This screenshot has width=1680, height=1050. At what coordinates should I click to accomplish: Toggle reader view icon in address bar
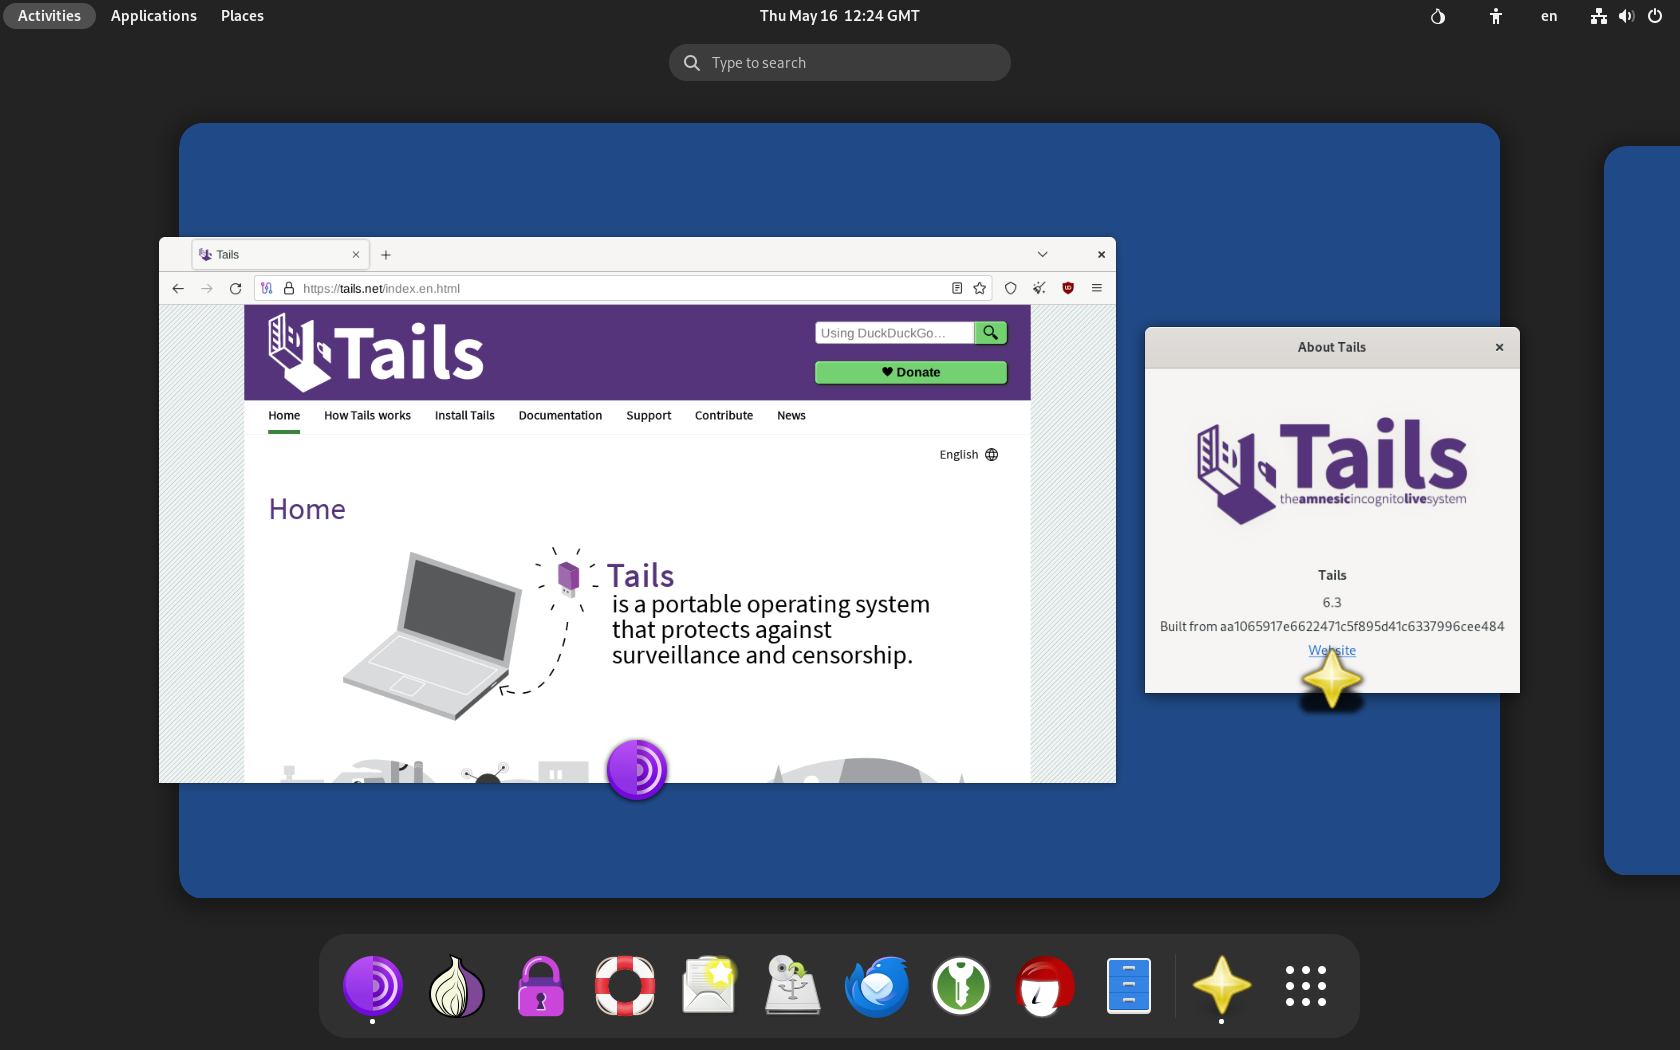click(957, 288)
